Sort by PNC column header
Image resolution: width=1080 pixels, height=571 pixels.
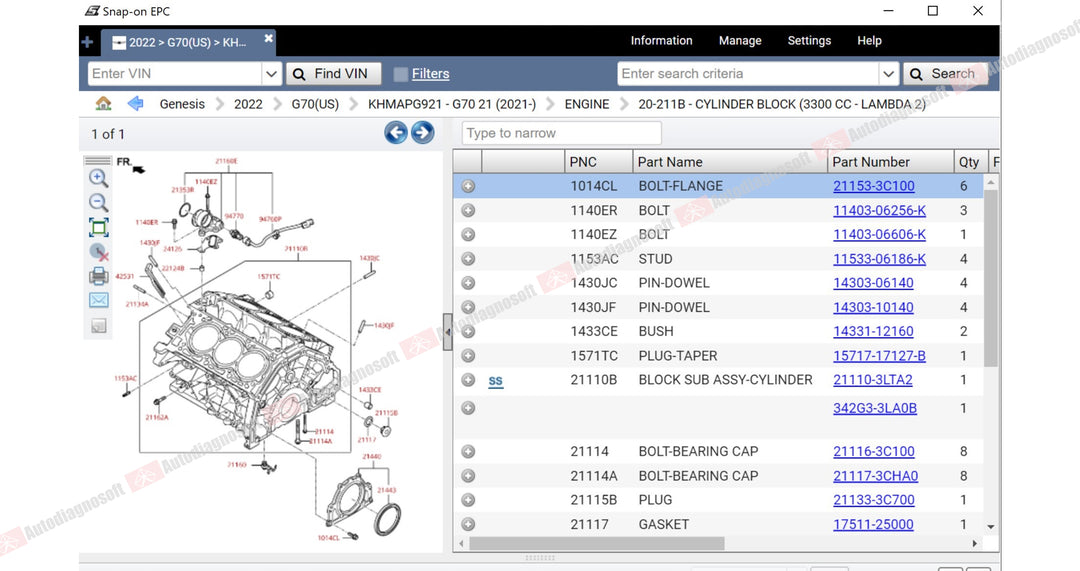pyautogui.click(x=598, y=162)
